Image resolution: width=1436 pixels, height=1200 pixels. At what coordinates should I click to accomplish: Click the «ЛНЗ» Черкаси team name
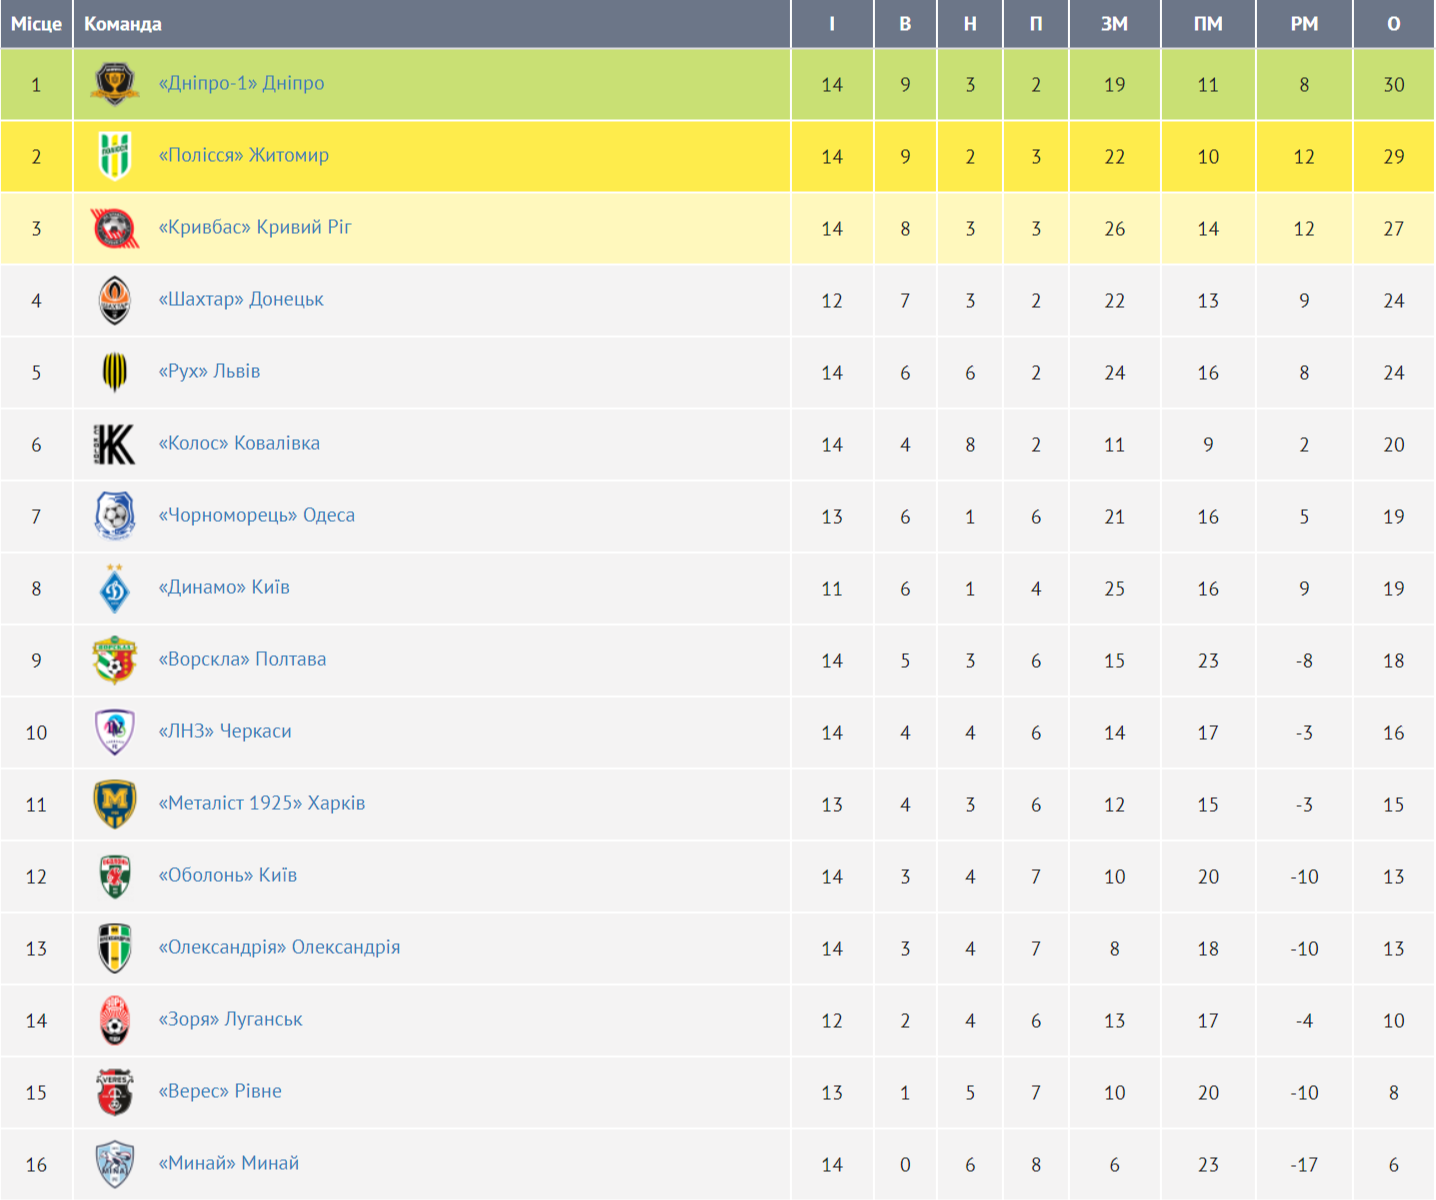click(225, 731)
